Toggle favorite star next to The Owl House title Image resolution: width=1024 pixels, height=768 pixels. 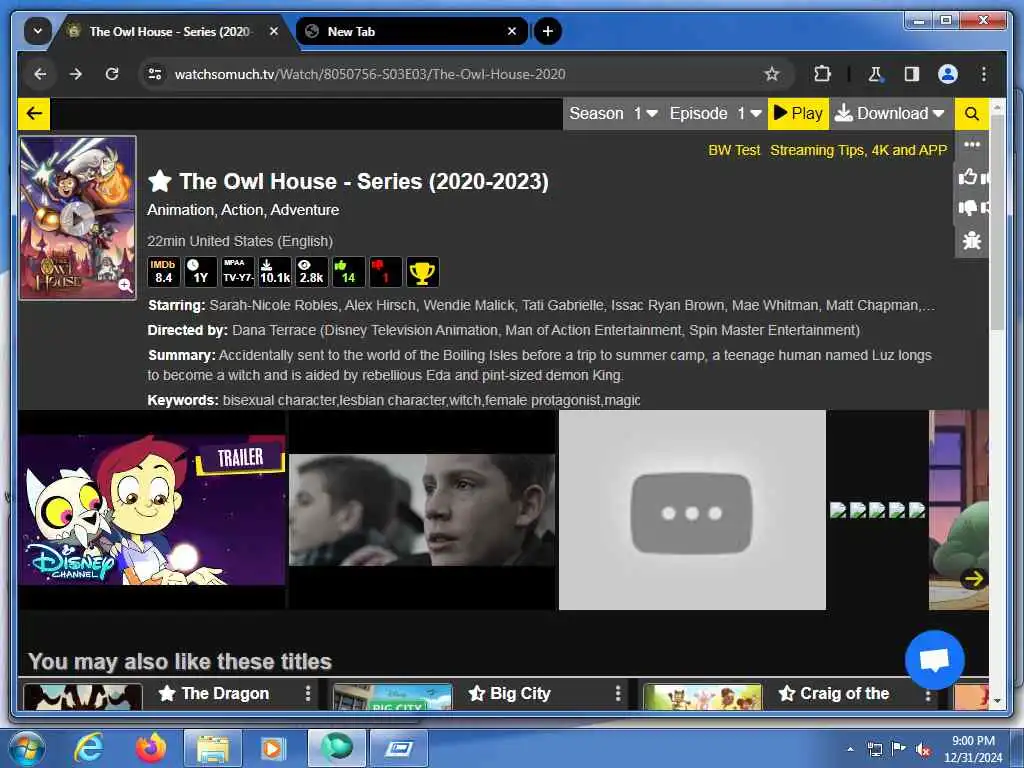160,181
